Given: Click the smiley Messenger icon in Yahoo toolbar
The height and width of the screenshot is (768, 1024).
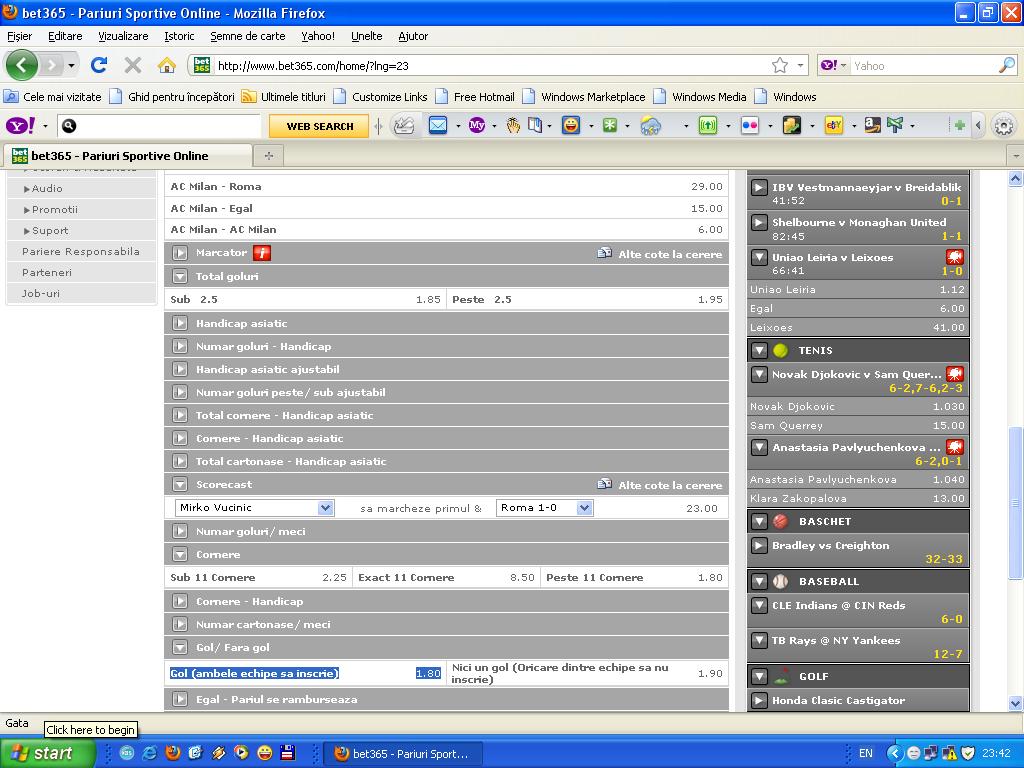Looking at the screenshot, I should point(571,125).
